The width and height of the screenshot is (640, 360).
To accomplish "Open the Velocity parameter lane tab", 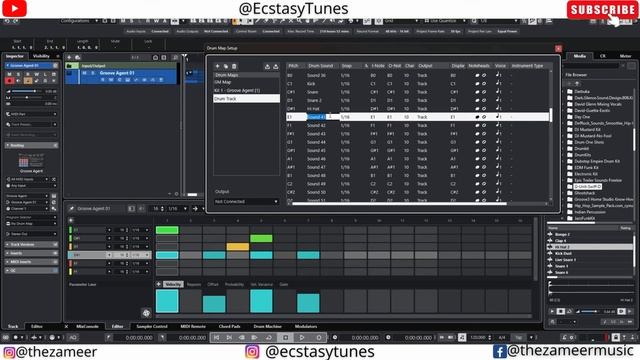I will pyautogui.click(x=173, y=284).
